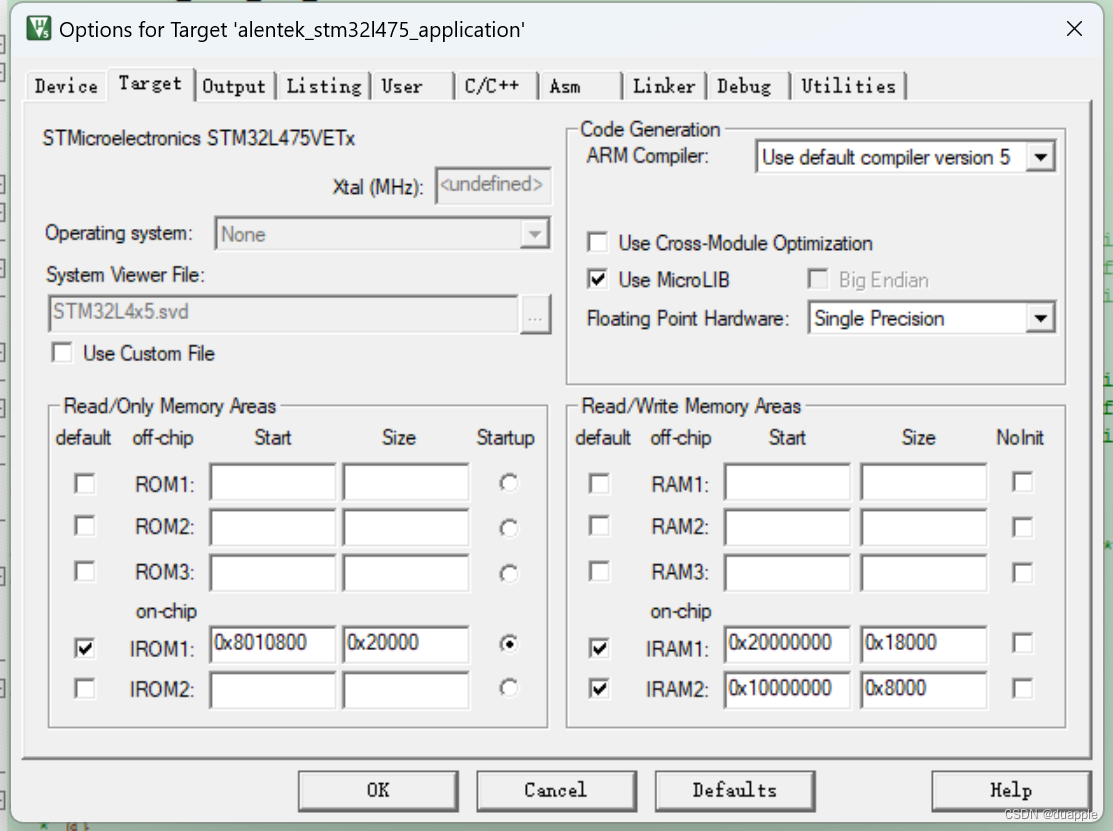This screenshot has width=1113, height=831.
Task: Click the Xtal (MHz) field
Action: pos(493,185)
